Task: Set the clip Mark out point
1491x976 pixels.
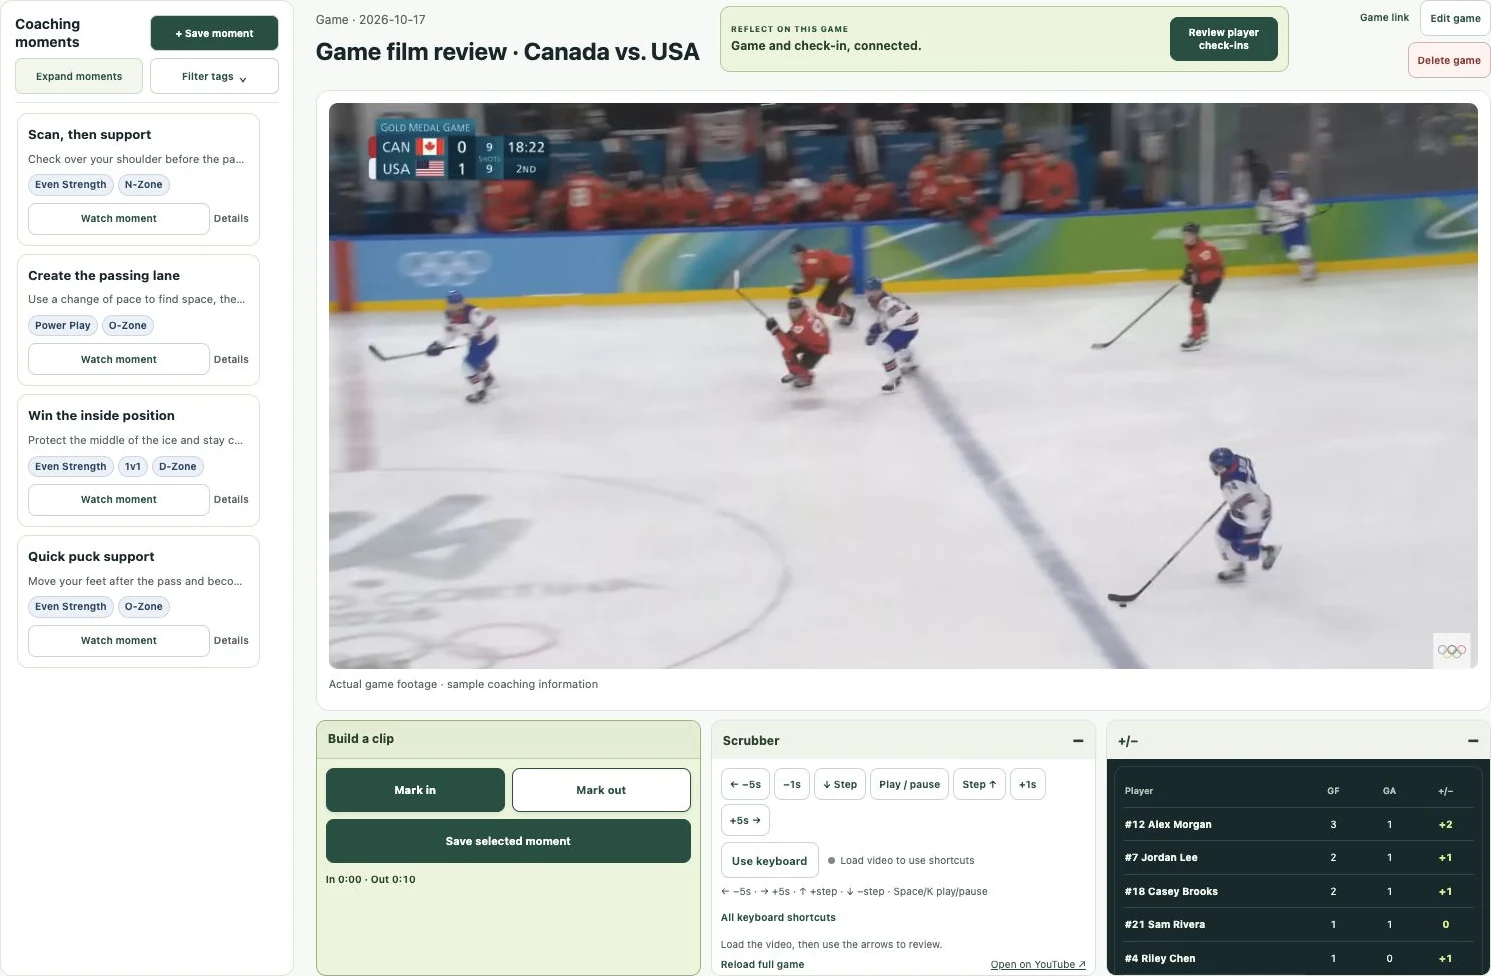Action: pos(601,790)
